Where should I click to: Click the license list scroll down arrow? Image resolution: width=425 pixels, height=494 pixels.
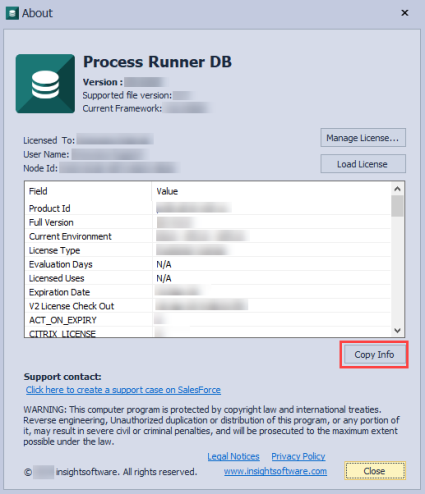click(x=397, y=330)
